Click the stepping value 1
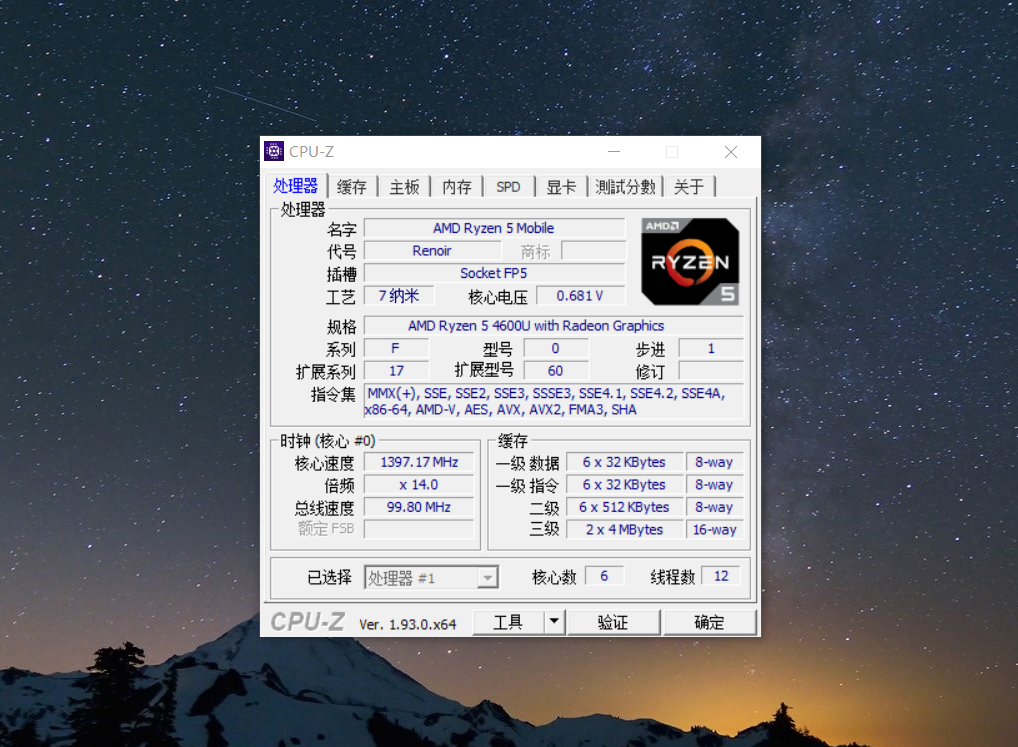The image size is (1018, 747). click(711, 349)
